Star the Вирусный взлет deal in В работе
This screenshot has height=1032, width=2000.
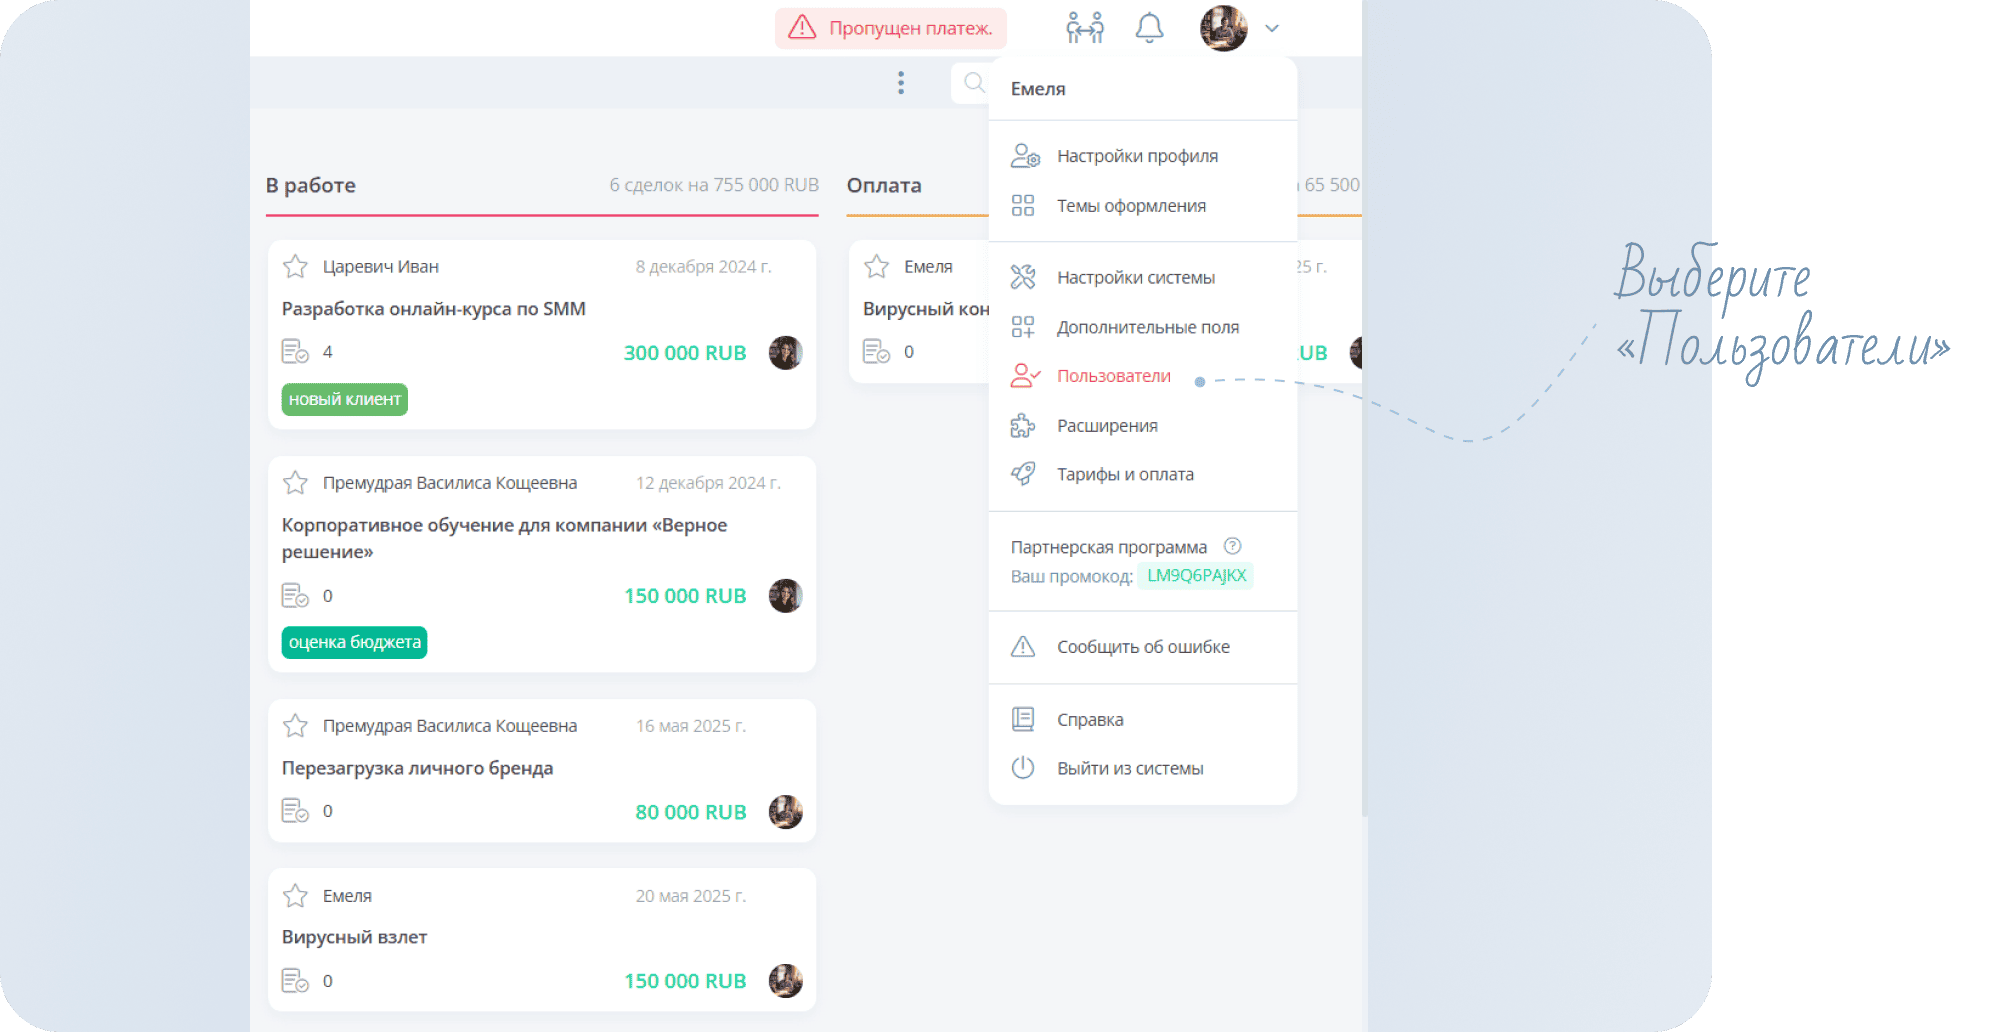point(295,896)
